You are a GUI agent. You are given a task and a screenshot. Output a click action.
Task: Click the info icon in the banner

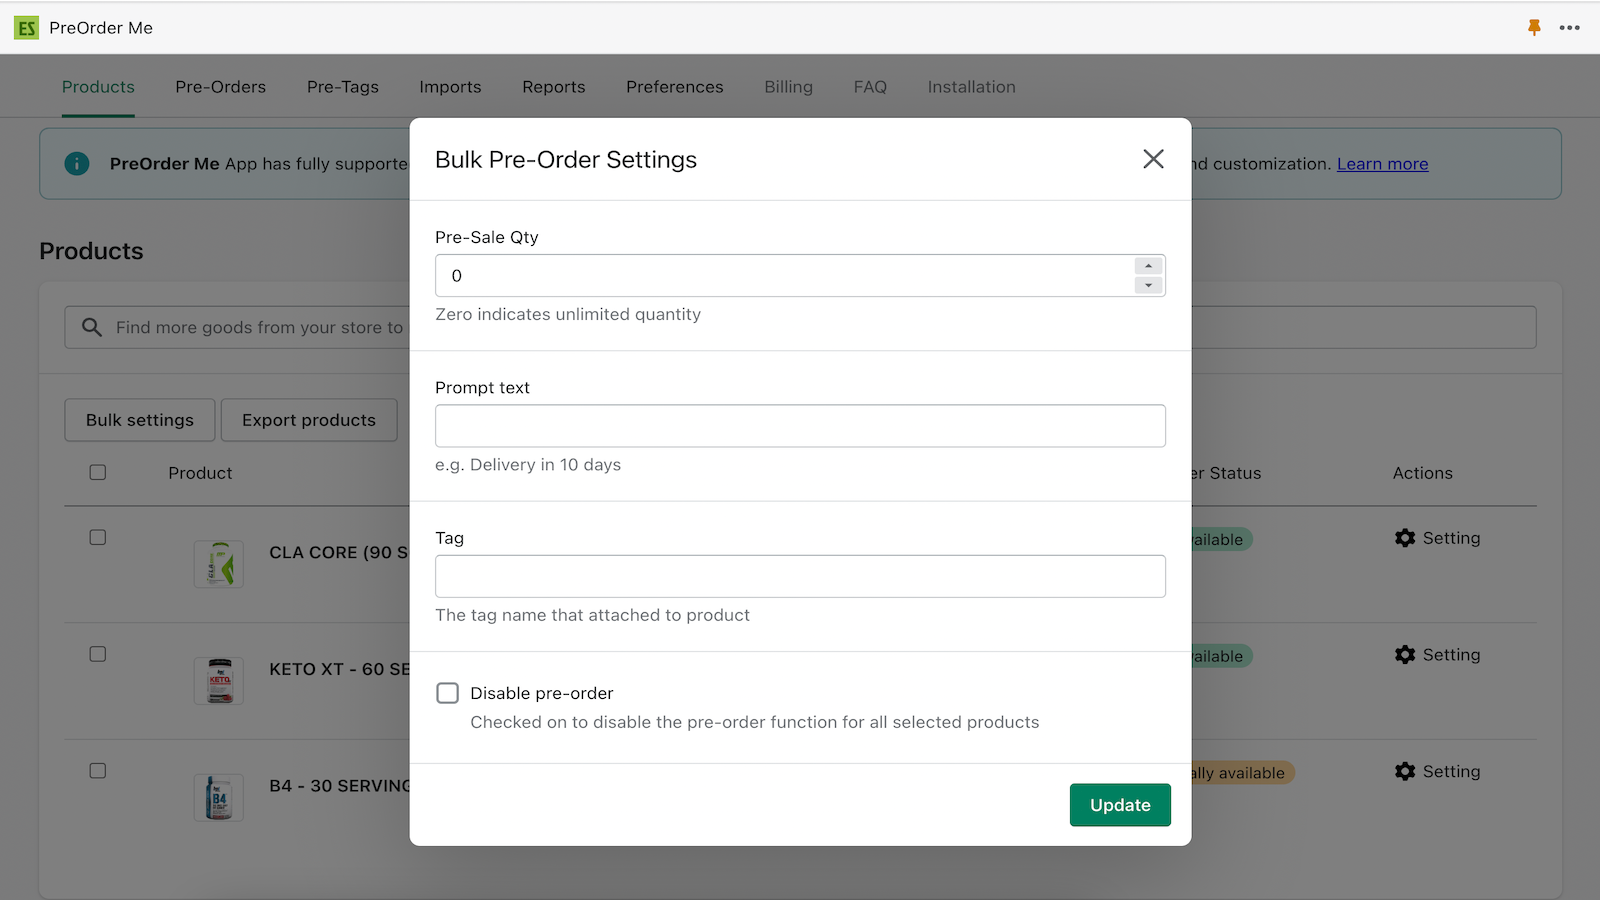click(x=76, y=163)
